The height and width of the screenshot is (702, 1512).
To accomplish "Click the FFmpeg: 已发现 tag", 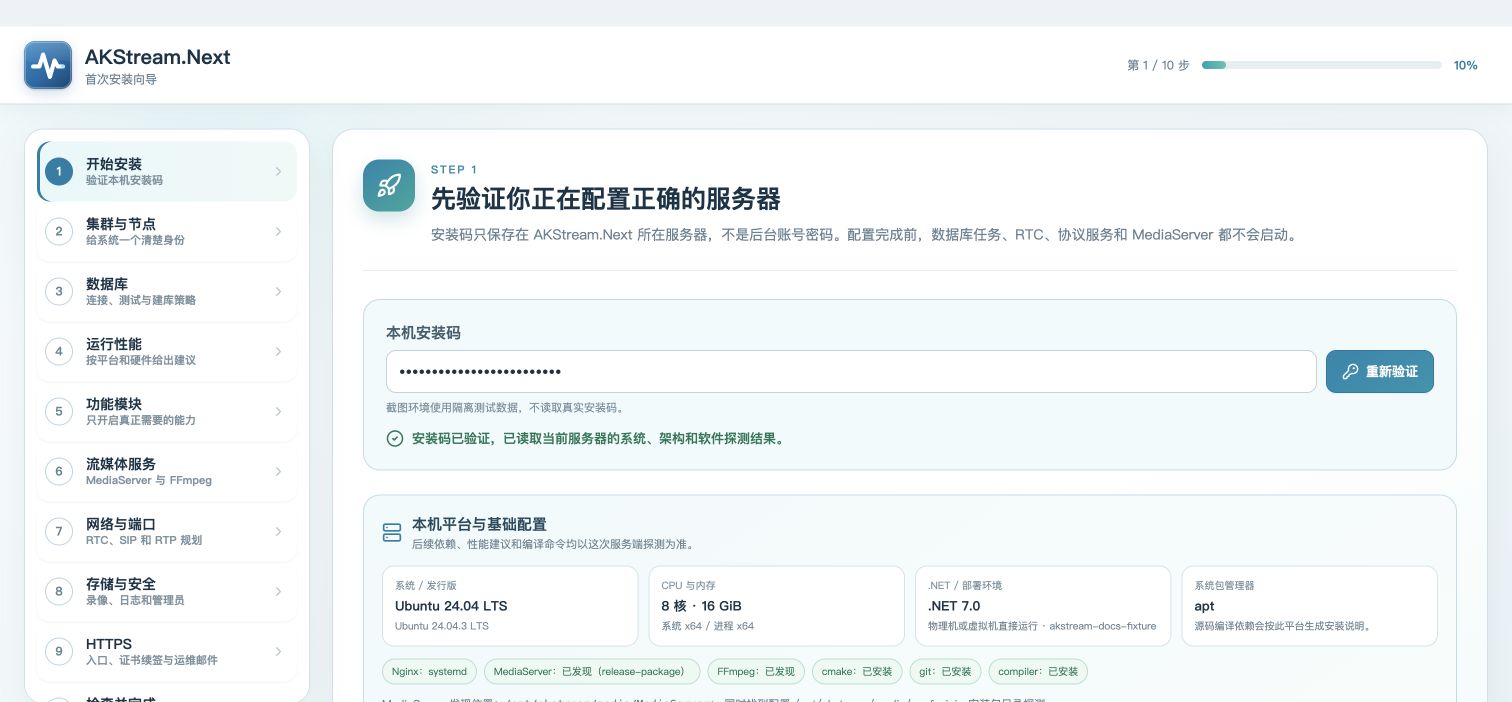I will coord(755,671).
